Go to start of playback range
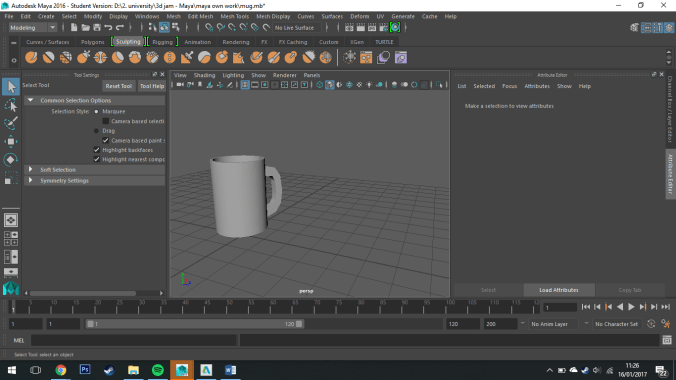Screen dimensions: 676x380 [x=585, y=307]
